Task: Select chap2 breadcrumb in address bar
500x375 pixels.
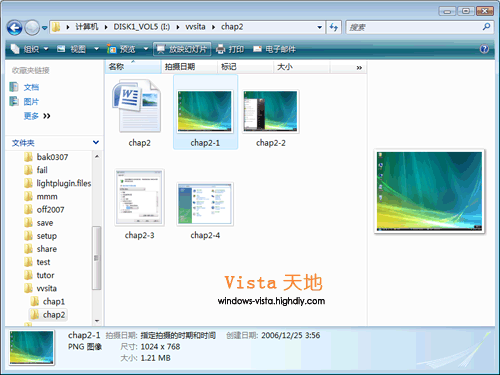Action: pos(232,27)
